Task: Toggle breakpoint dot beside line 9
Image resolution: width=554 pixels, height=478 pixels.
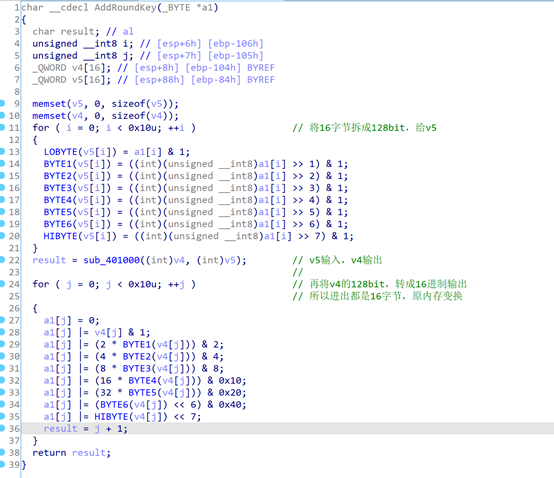Action: 2,103
